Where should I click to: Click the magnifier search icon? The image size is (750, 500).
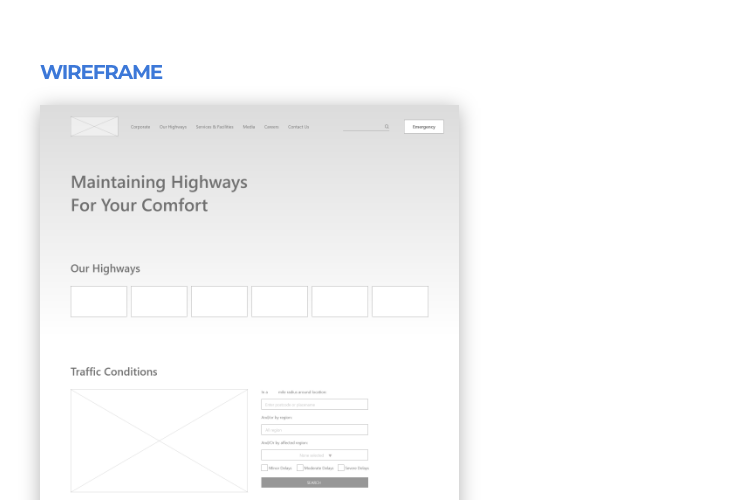[386, 126]
